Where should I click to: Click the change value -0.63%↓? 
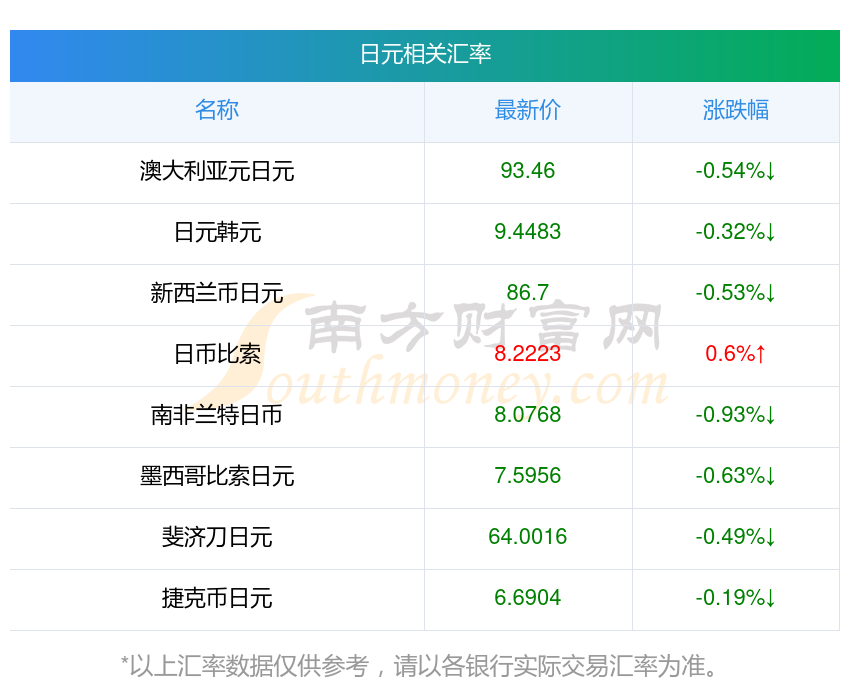[x=736, y=476]
